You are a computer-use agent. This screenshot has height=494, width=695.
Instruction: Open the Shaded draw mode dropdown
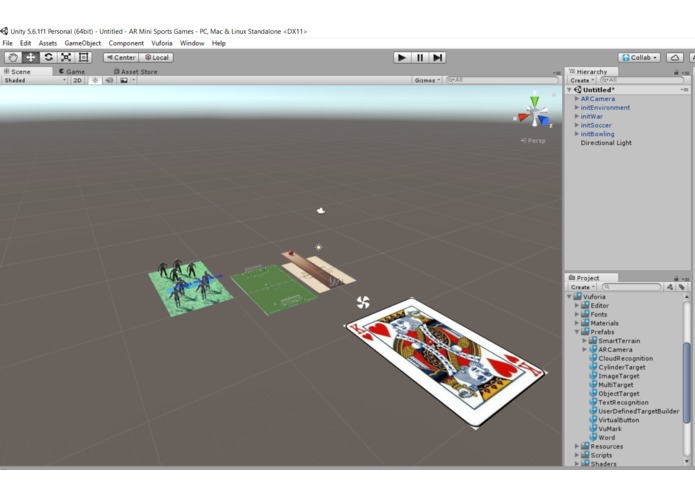[35, 80]
